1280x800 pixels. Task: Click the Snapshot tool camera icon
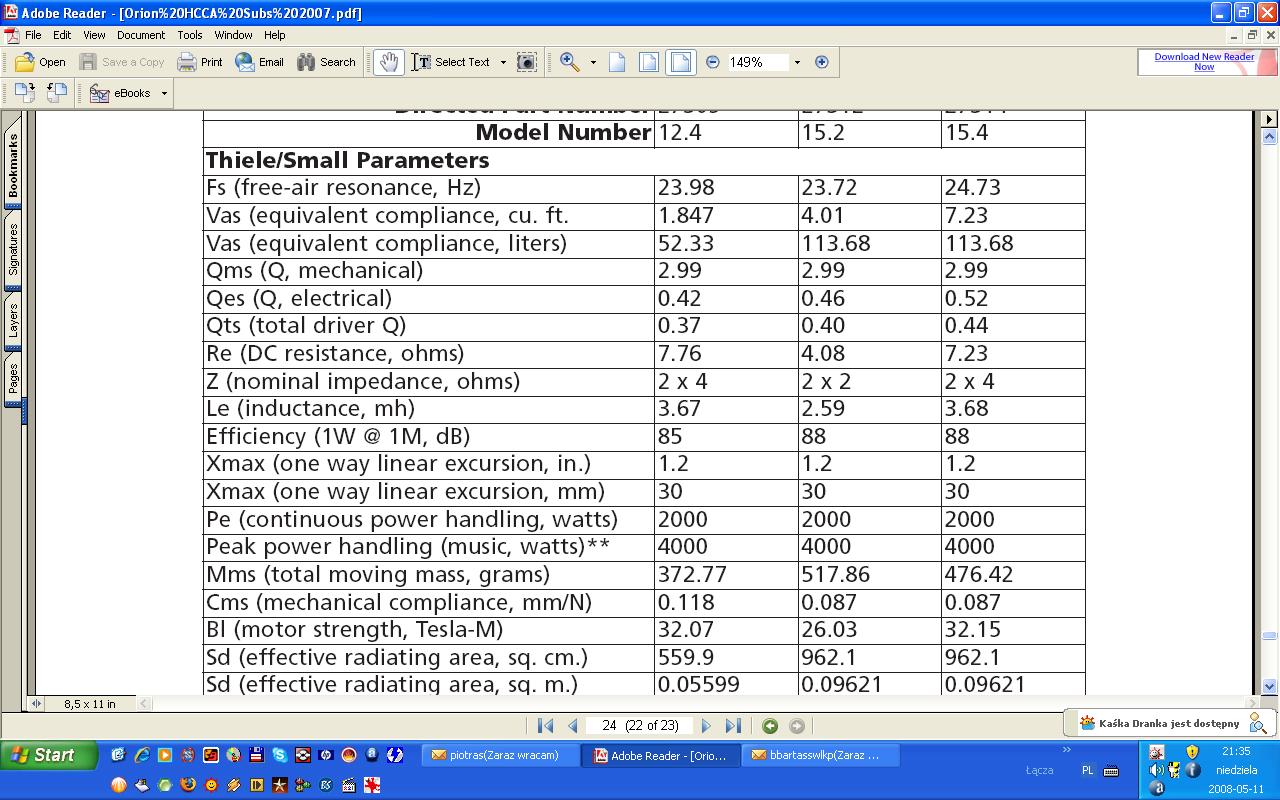pyautogui.click(x=526, y=62)
